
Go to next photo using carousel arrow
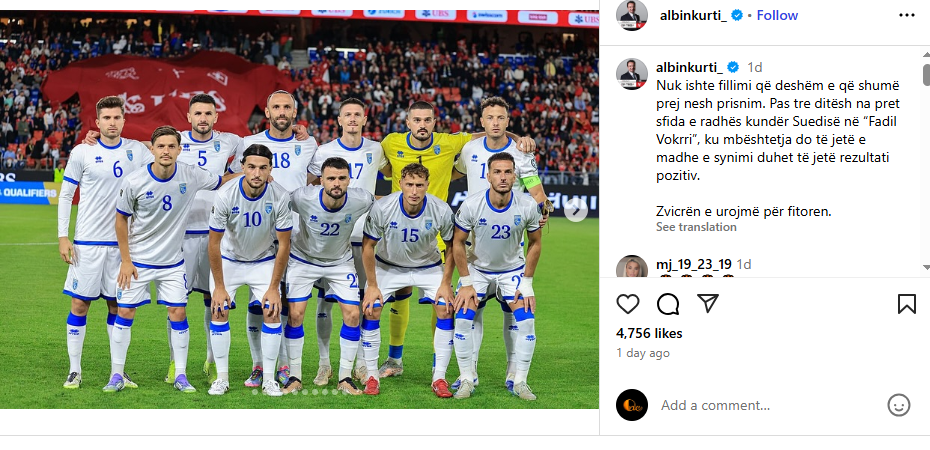(576, 210)
